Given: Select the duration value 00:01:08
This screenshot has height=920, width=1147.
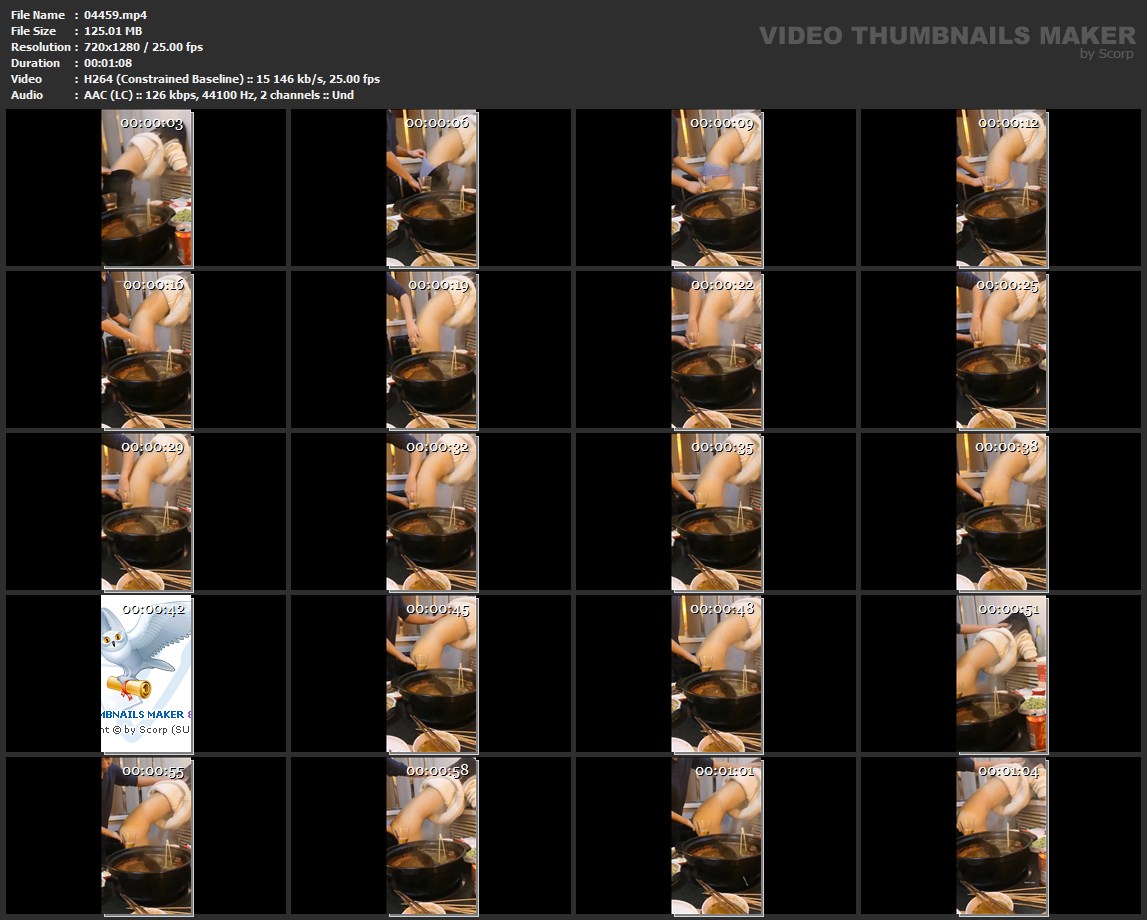Looking at the screenshot, I should 108,63.
